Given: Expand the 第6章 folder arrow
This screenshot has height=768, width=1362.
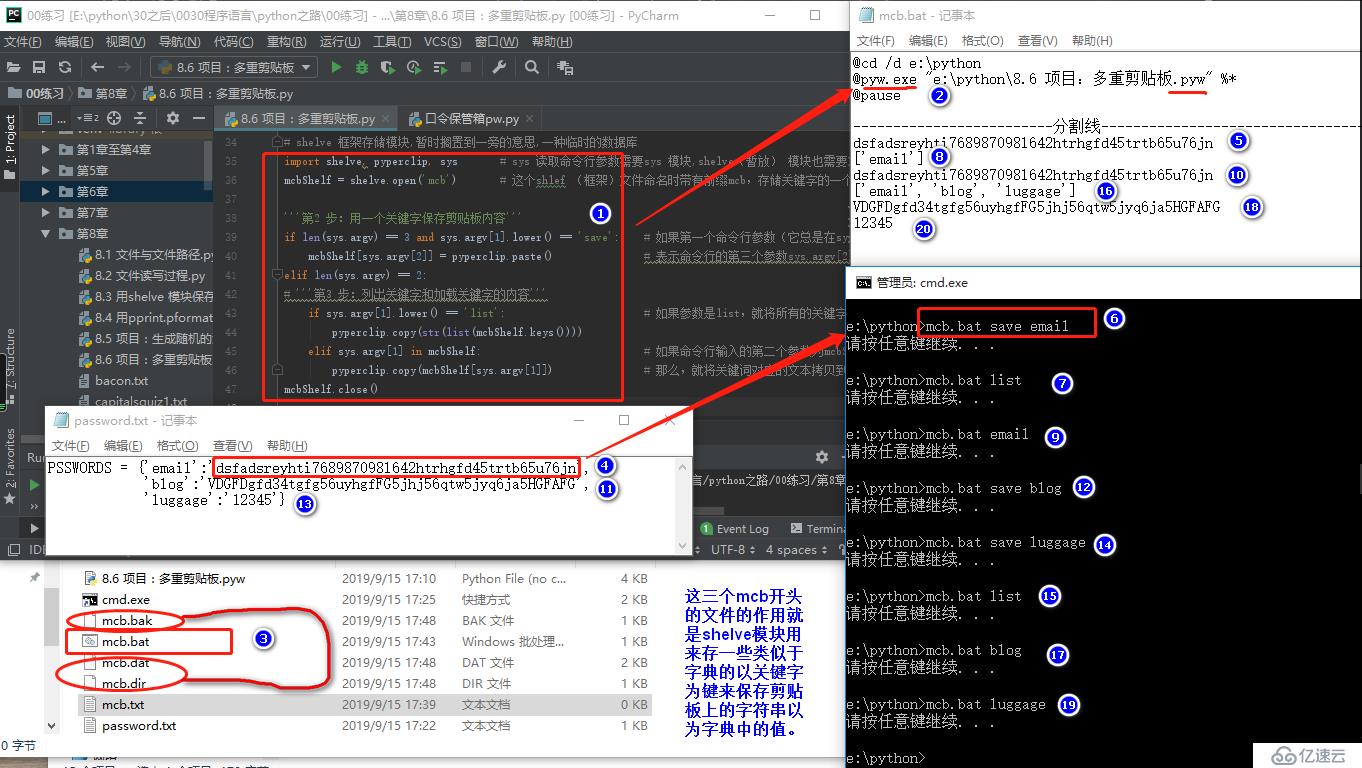Looking at the screenshot, I should (46, 191).
